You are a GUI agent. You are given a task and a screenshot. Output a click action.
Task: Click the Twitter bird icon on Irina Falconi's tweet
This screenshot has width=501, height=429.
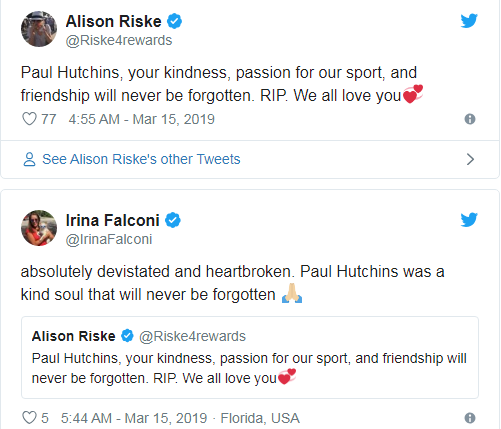tap(469, 220)
